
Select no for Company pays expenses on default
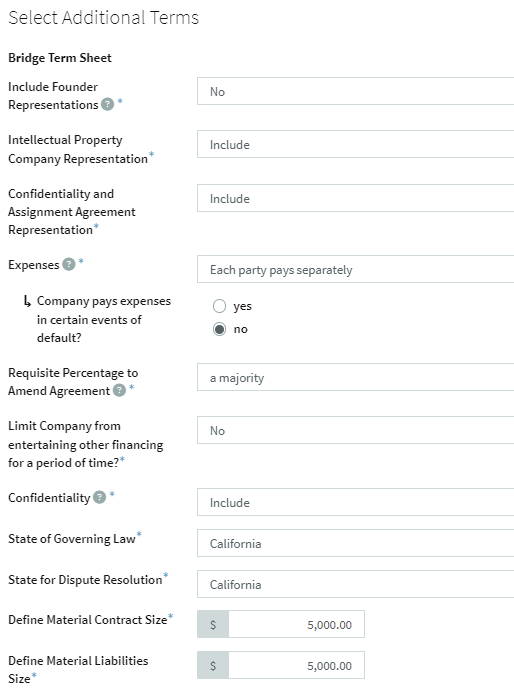pyautogui.click(x=219, y=329)
